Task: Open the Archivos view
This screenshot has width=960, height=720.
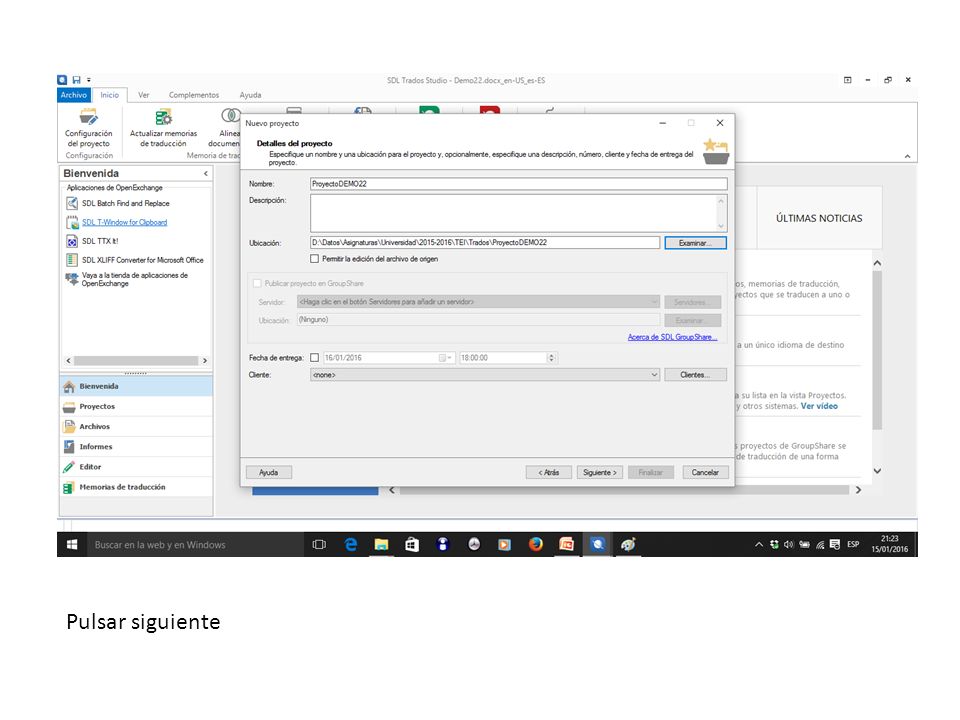Action: (x=136, y=427)
